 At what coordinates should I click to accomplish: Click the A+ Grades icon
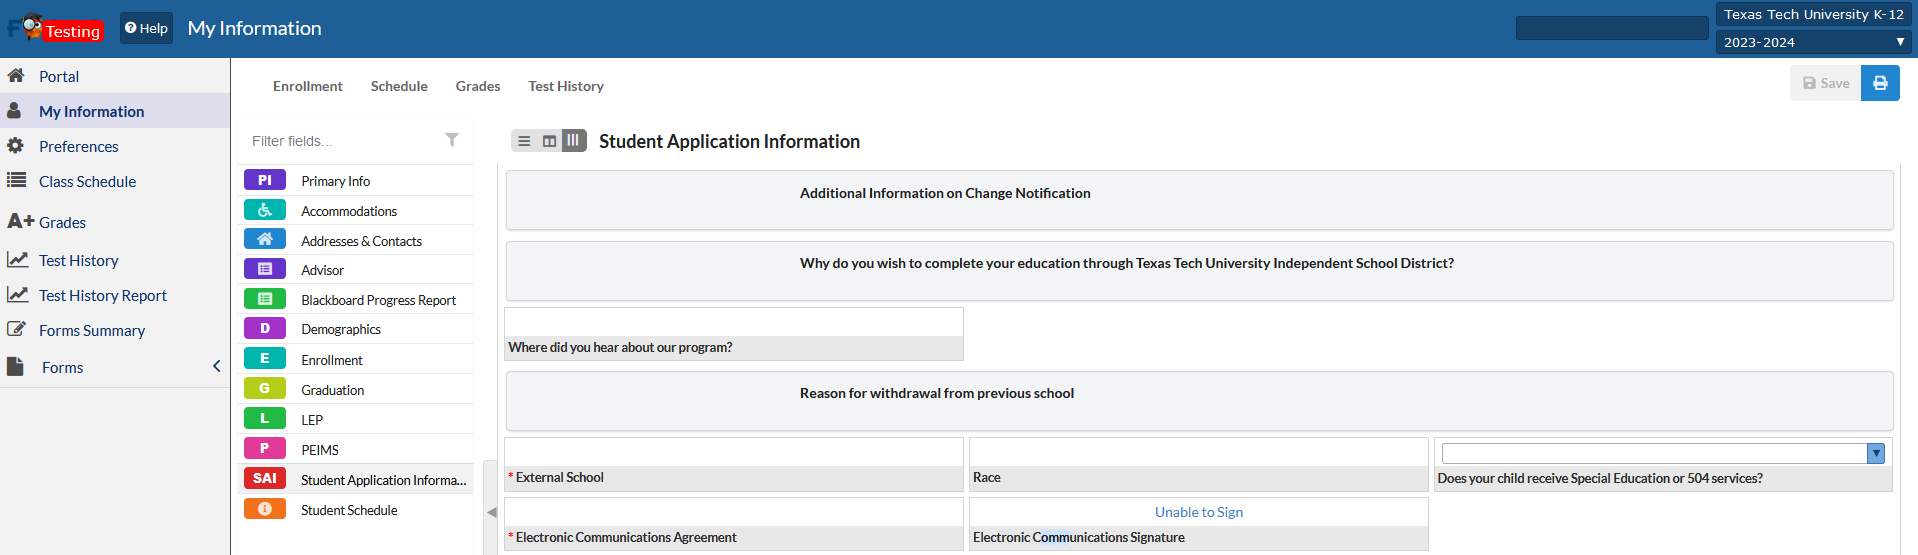(x=21, y=221)
